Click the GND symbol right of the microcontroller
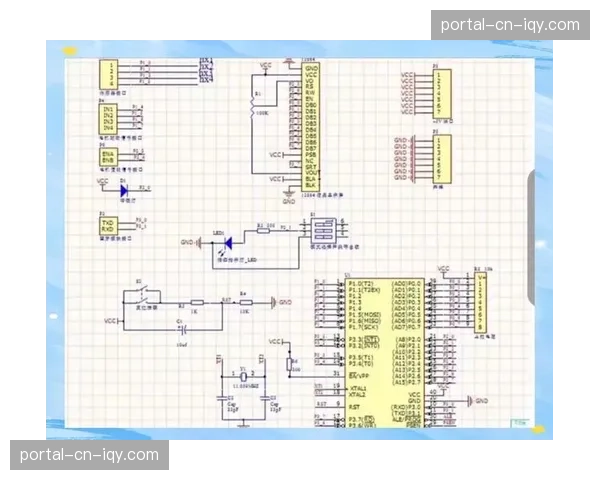The width and height of the screenshot is (600, 480). tap(481, 401)
